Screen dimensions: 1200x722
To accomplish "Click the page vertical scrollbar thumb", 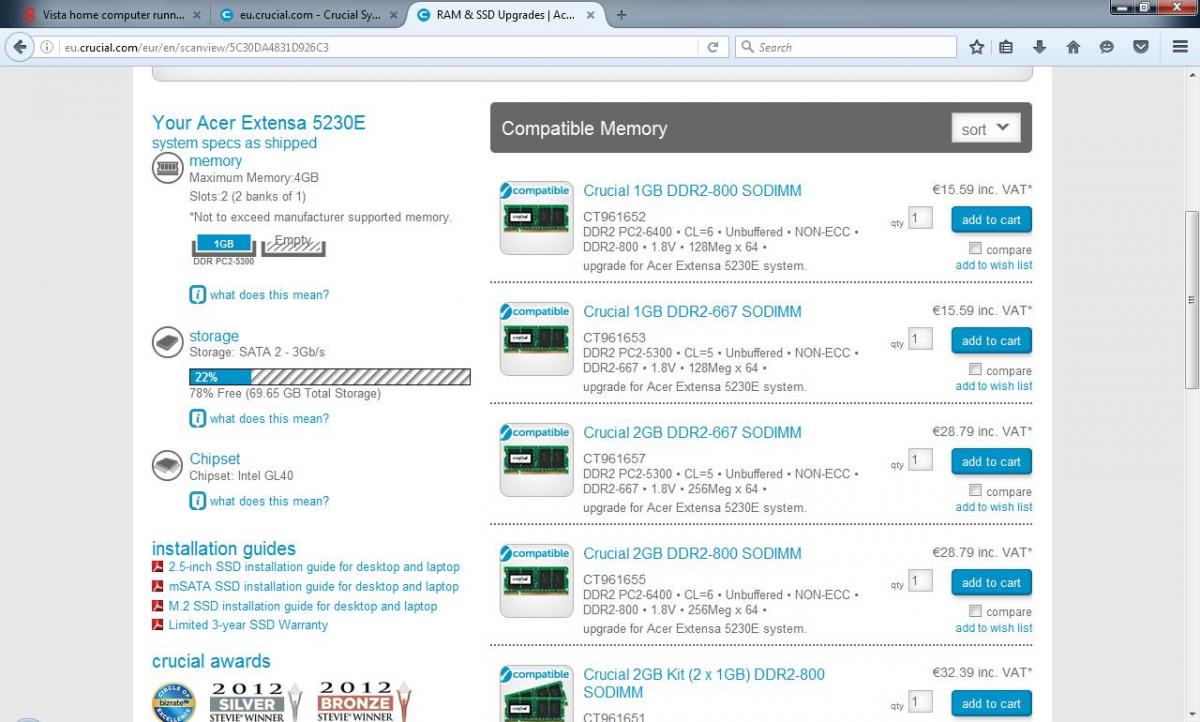I will [1191, 300].
